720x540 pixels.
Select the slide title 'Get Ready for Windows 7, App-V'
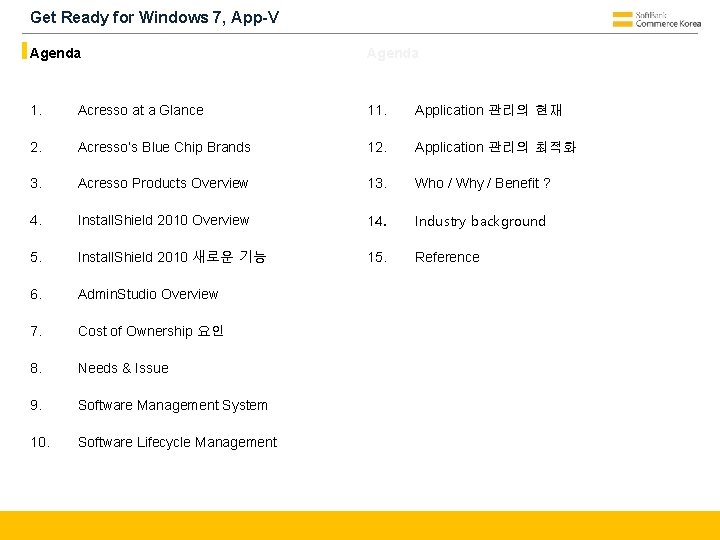tap(154, 17)
